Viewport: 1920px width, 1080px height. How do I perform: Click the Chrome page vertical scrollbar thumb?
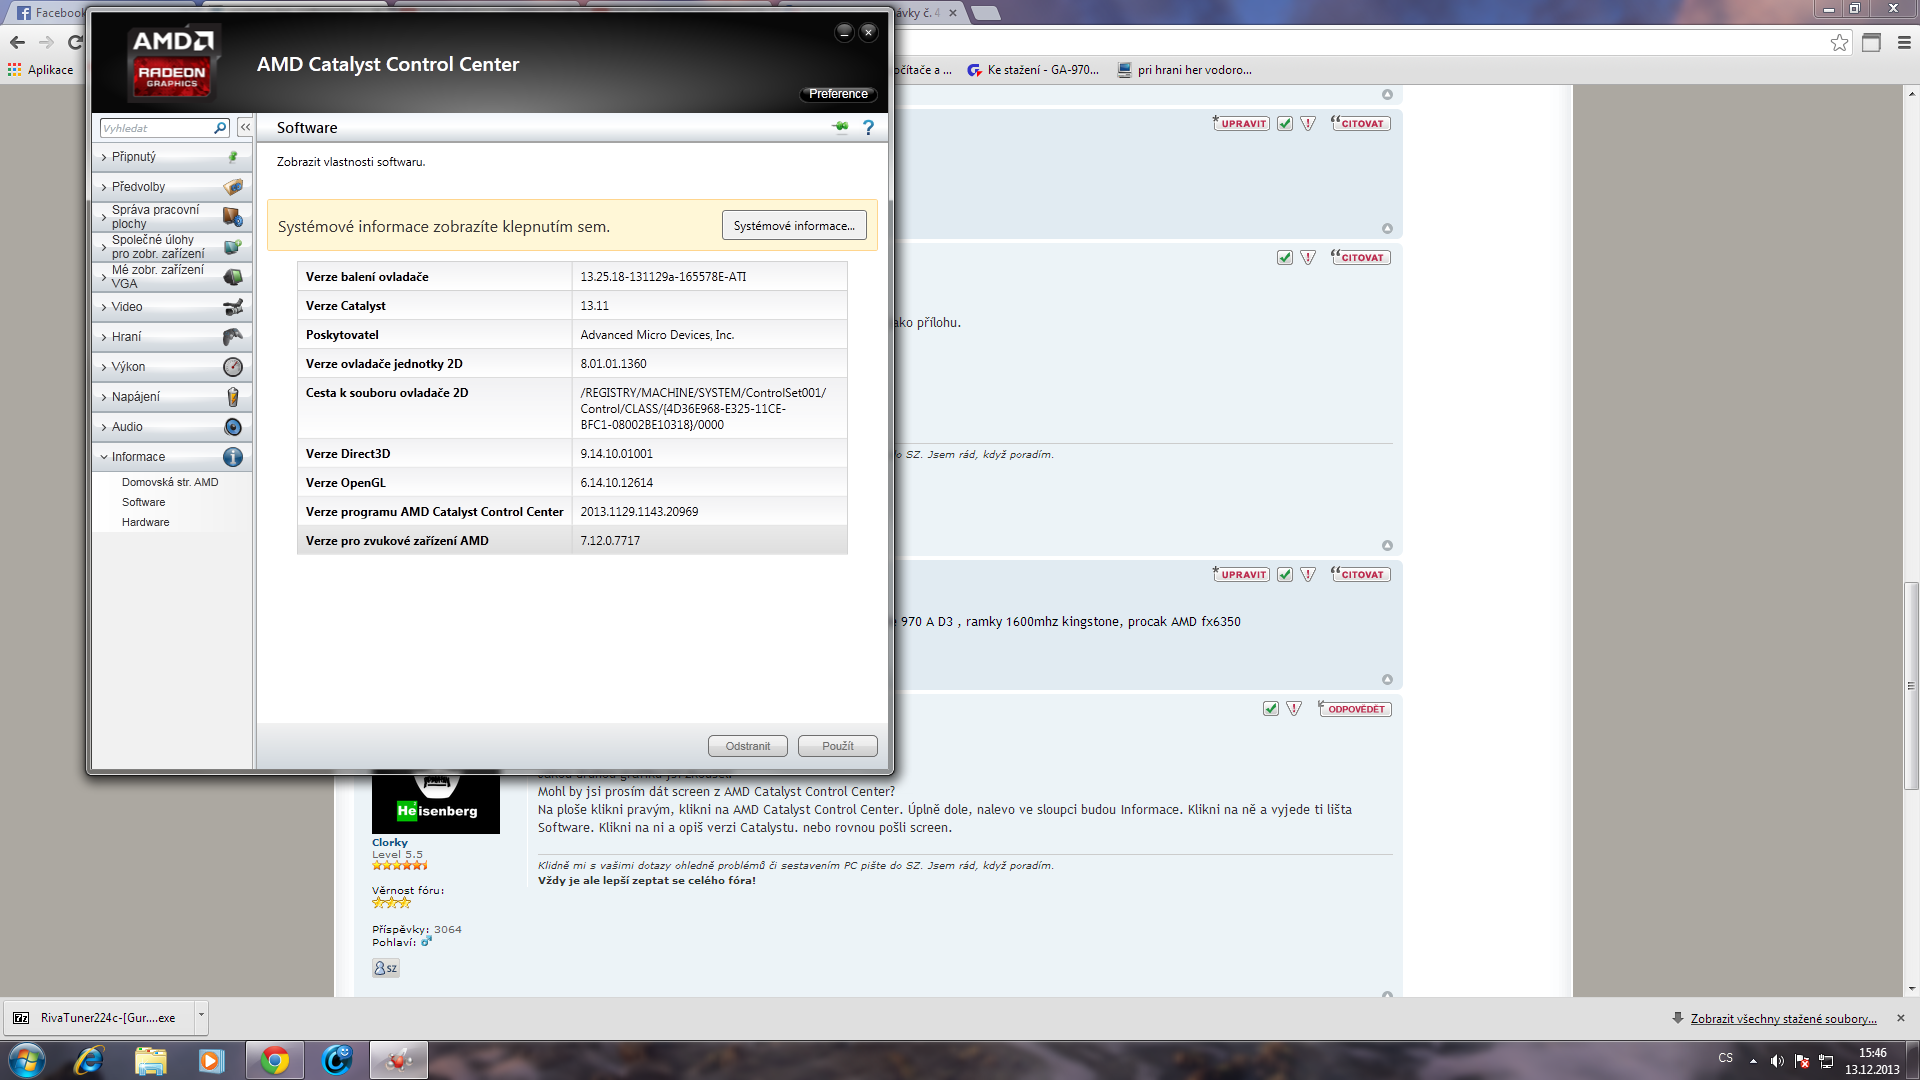click(1911, 685)
